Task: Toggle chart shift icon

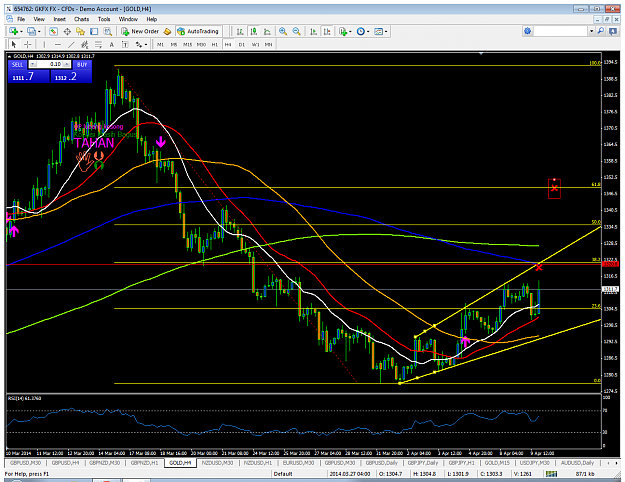Action: point(327,31)
